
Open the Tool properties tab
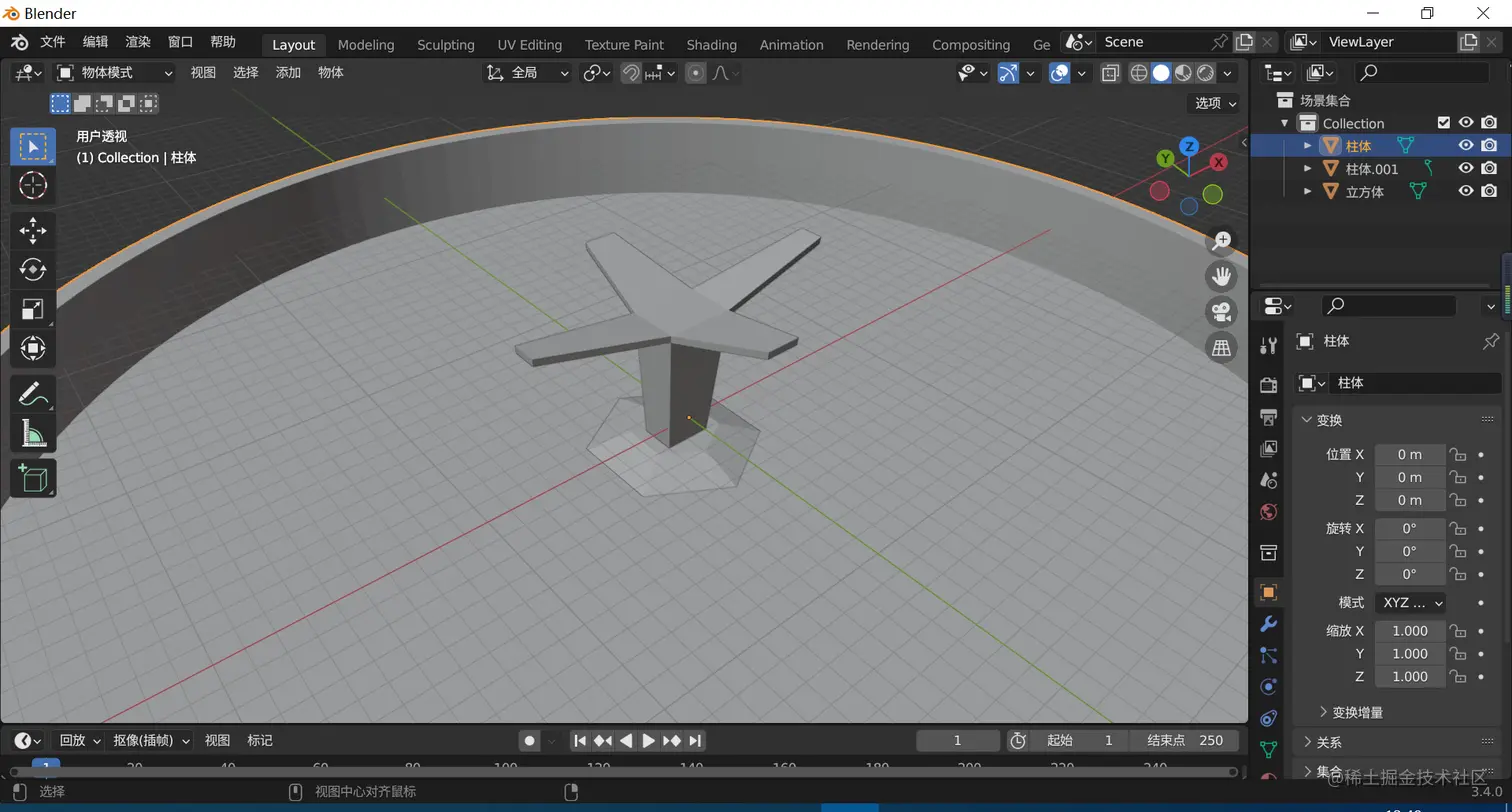click(1269, 345)
